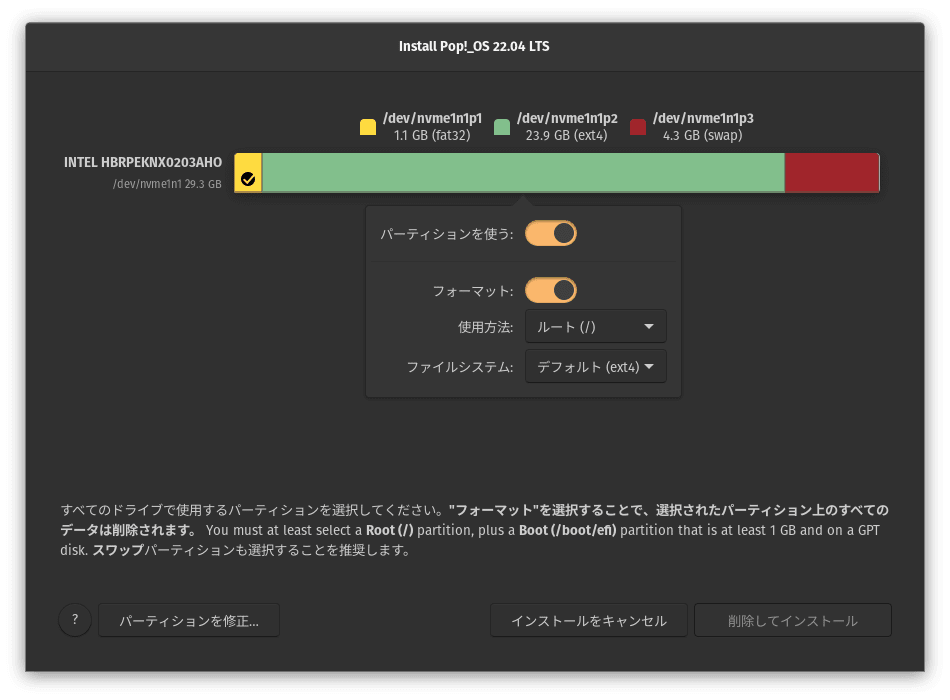The image size is (950, 700).
Task: Open the ファイルシステム dropdown showing デフォルト (ext4)
Action: click(x=596, y=367)
